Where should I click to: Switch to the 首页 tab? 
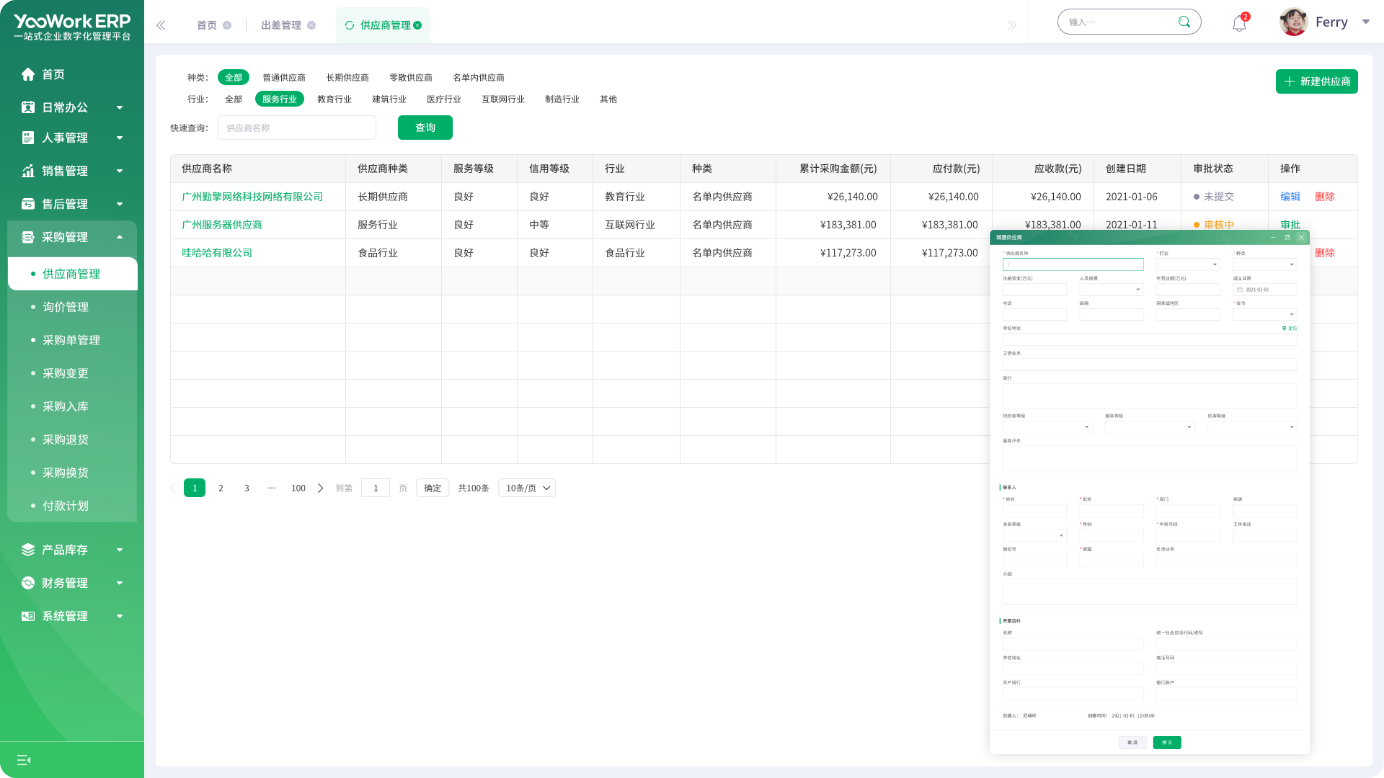pos(206,25)
